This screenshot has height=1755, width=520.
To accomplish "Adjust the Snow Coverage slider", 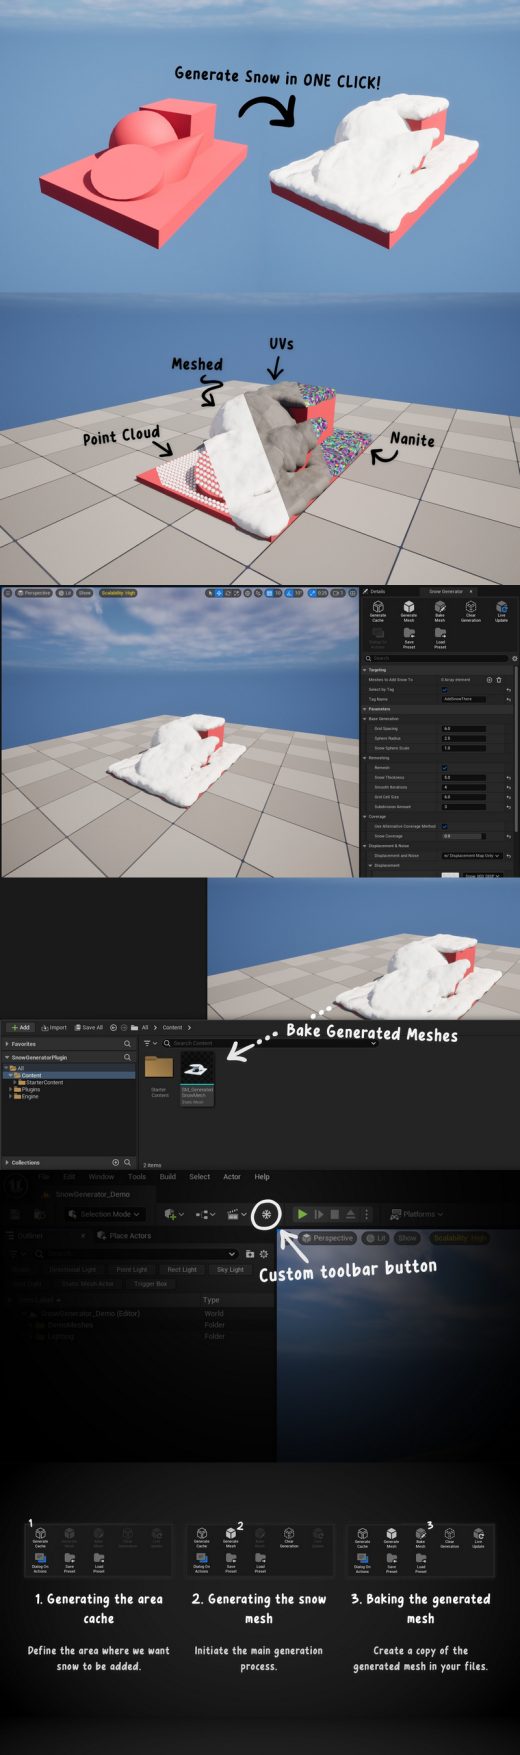I will tap(464, 836).
